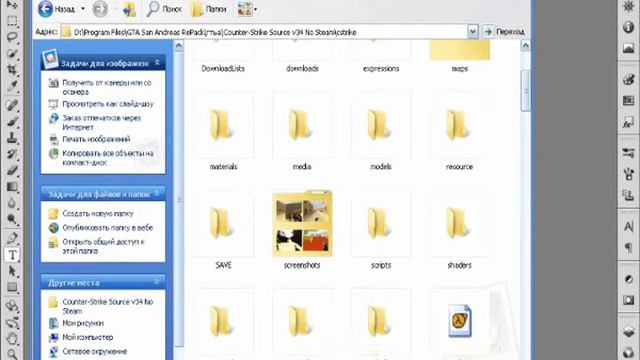Open the Назад history dropdown arrow

83,9
